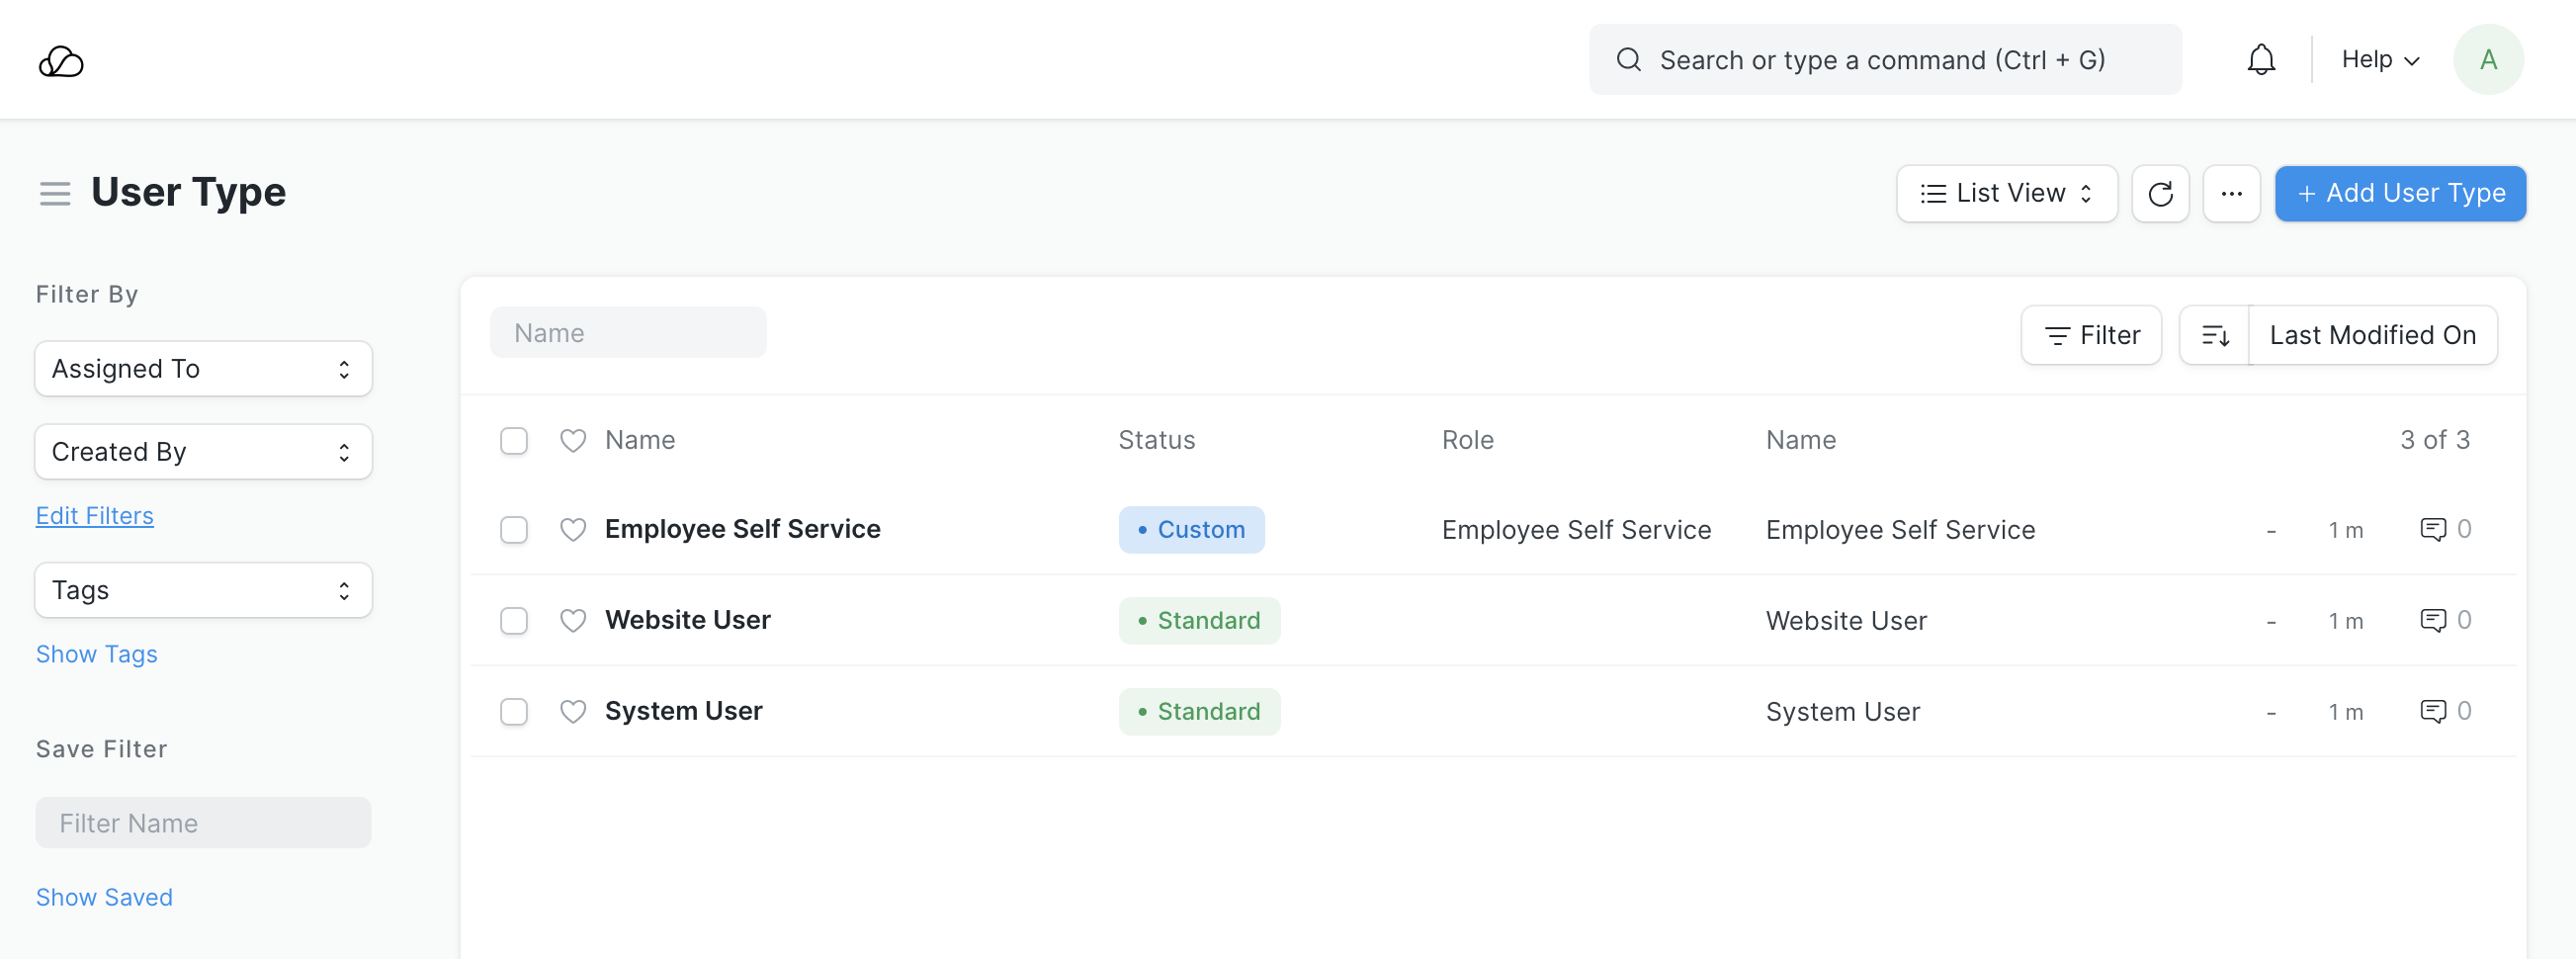Refresh the User Type list
The width and height of the screenshot is (2576, 959).
pos(2159,194)
